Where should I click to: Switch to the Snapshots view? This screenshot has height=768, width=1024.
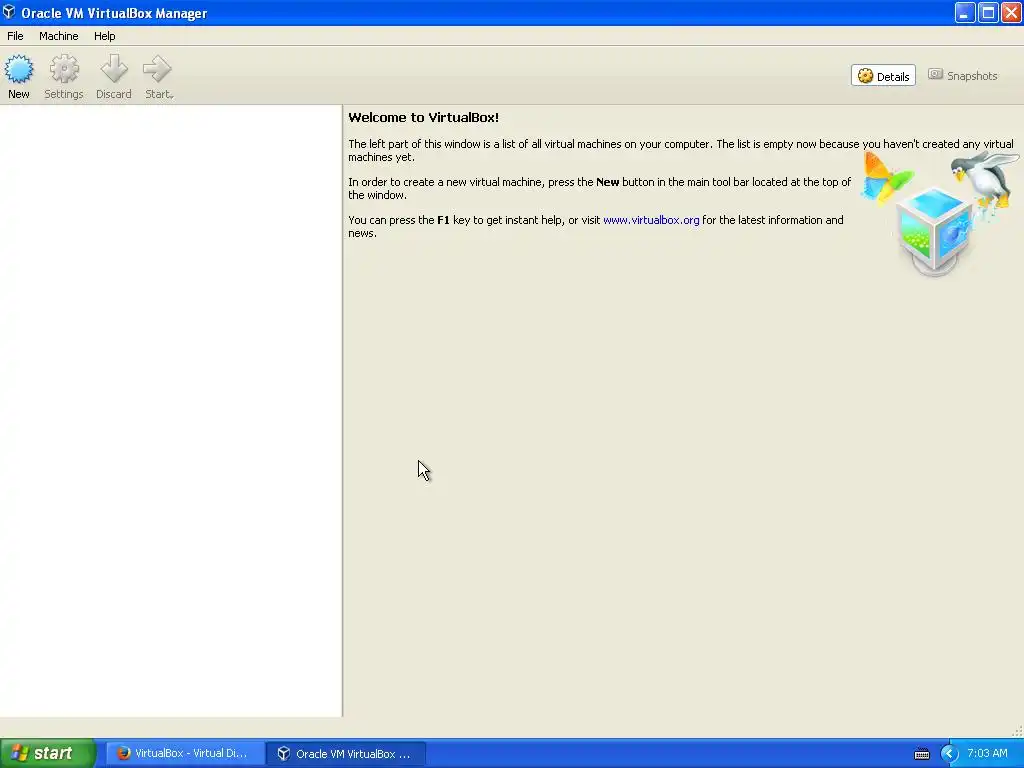(x=963, y=76)
